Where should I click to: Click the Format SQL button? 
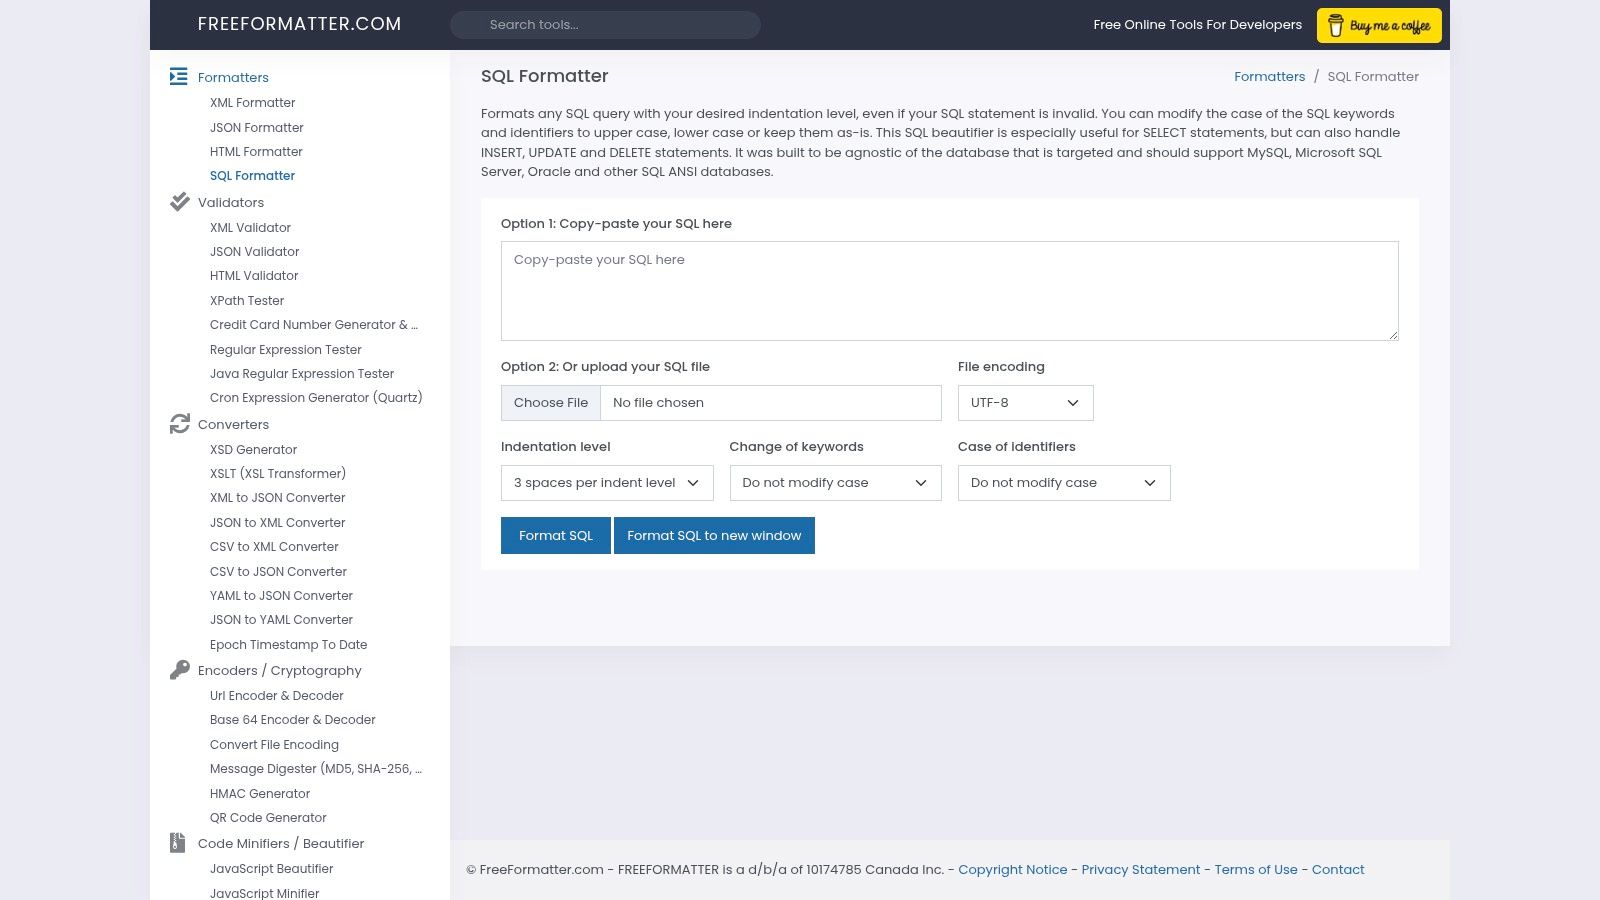tap(555, 535)
